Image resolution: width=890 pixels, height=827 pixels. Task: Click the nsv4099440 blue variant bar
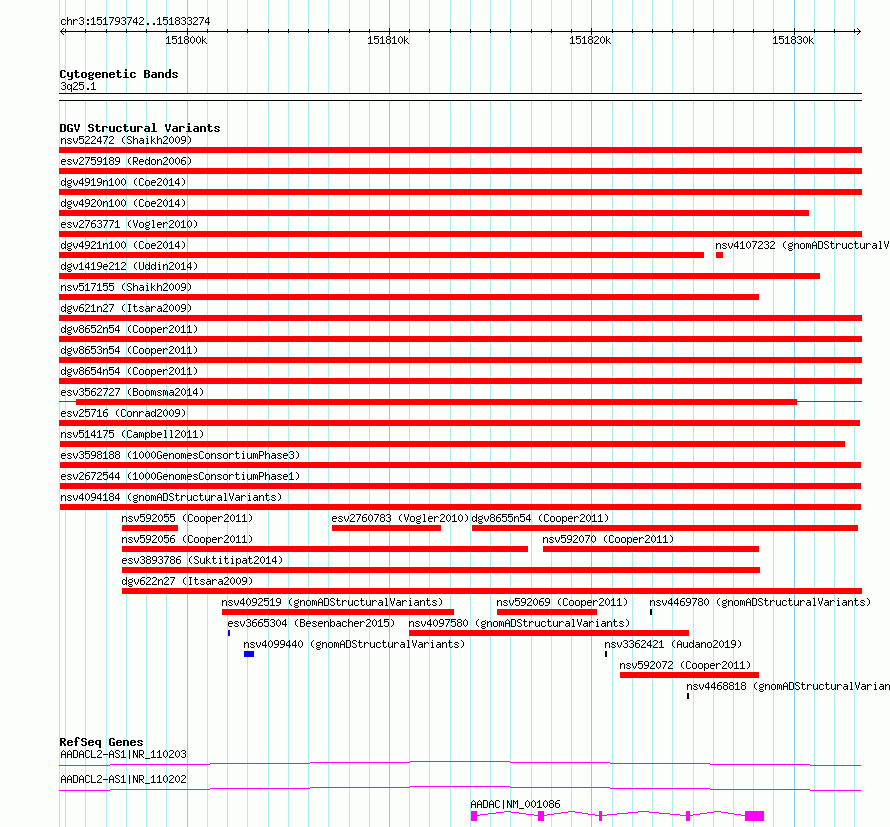[249, 654]
